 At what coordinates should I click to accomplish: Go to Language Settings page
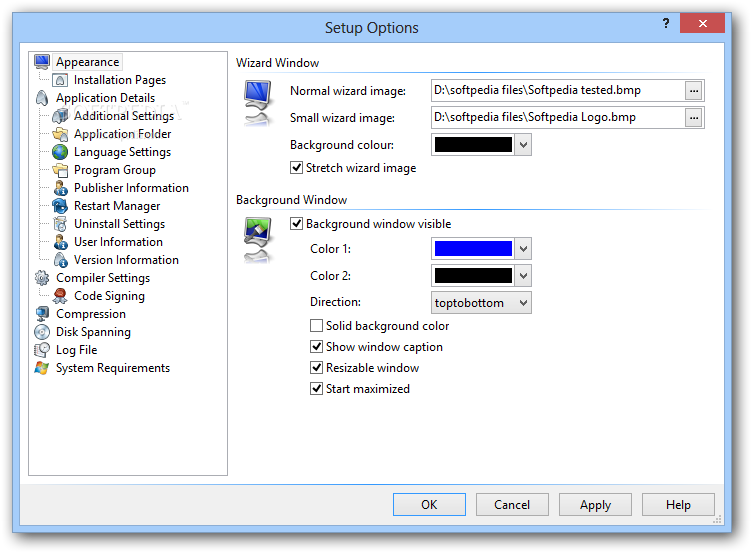(122, 152)
